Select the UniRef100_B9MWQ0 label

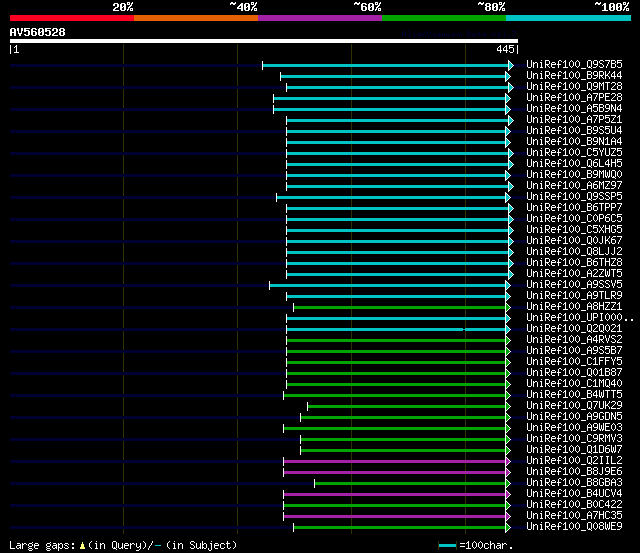coord(574,175)
